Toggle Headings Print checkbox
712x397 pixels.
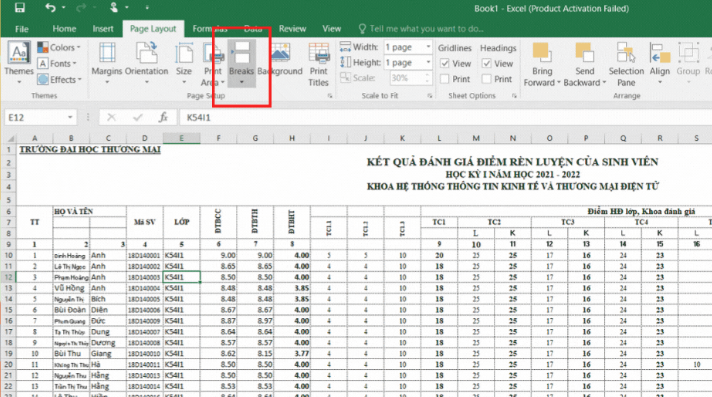486,79
